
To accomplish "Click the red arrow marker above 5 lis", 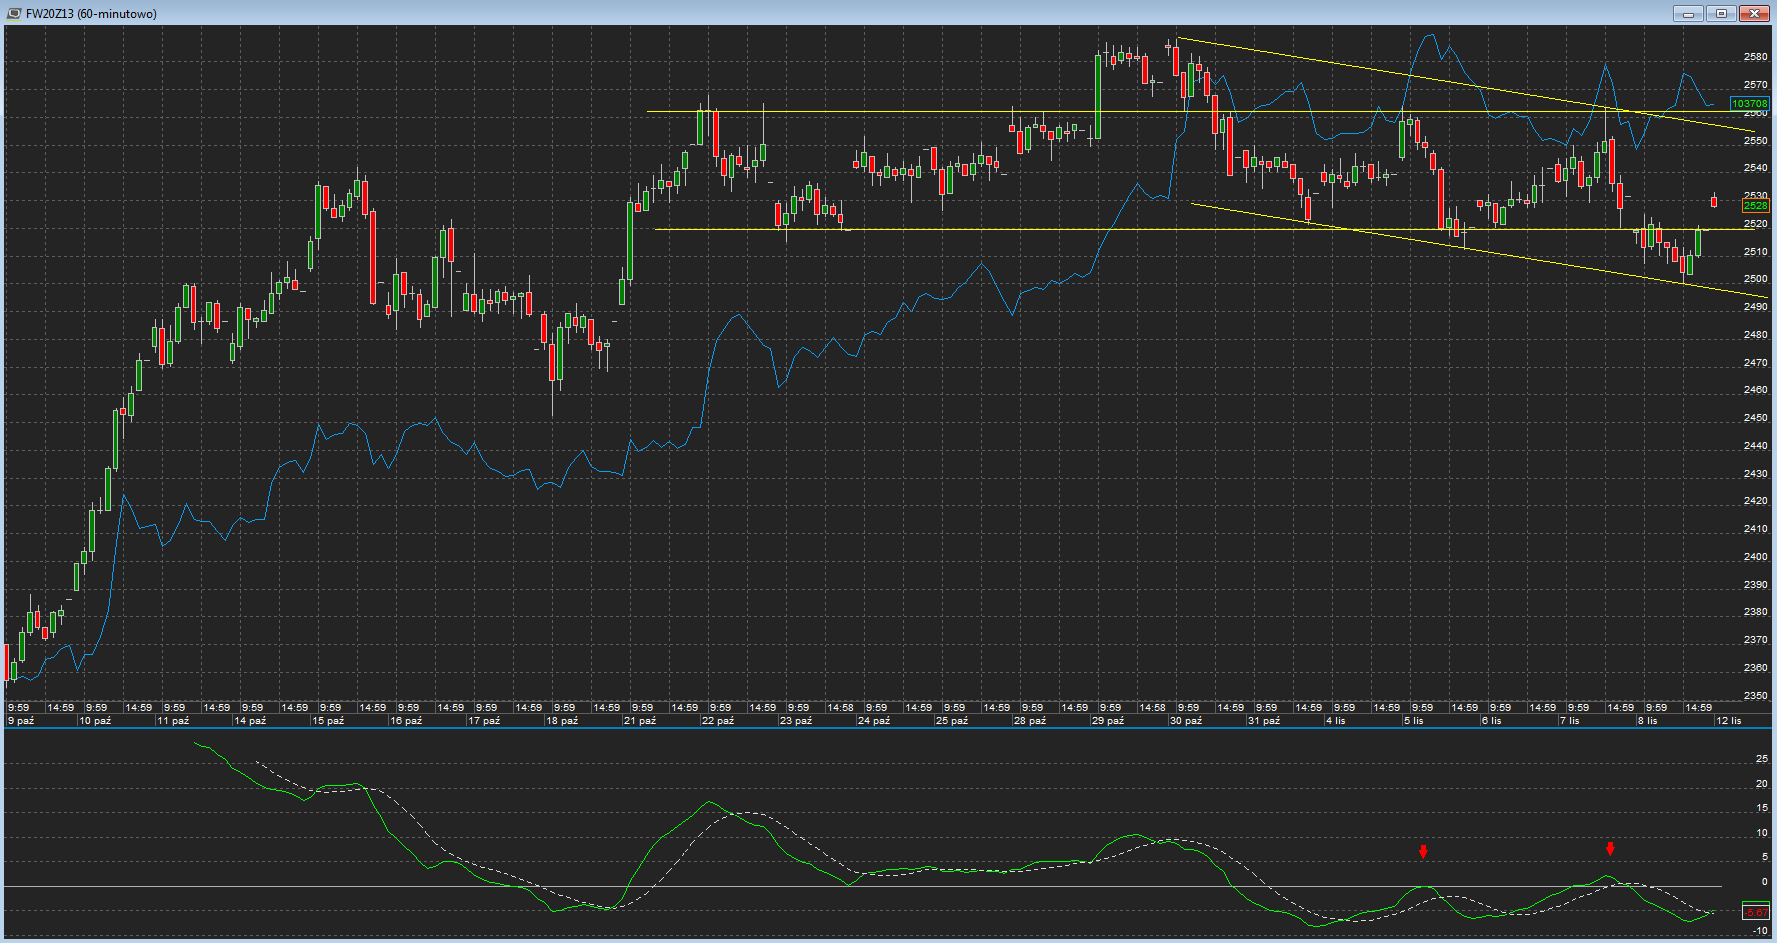I will (x=1423, y=852).
